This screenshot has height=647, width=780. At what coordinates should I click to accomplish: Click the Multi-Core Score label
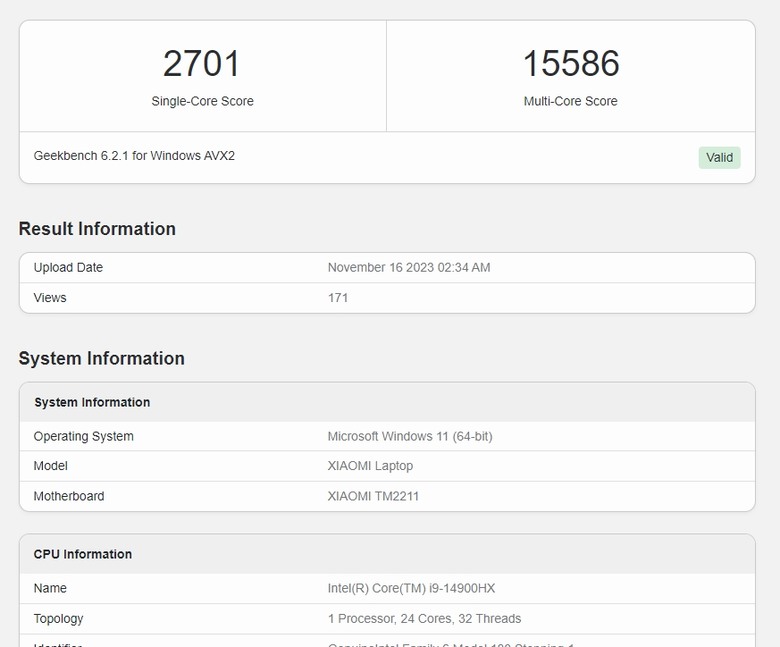click(x=571, y=101)
